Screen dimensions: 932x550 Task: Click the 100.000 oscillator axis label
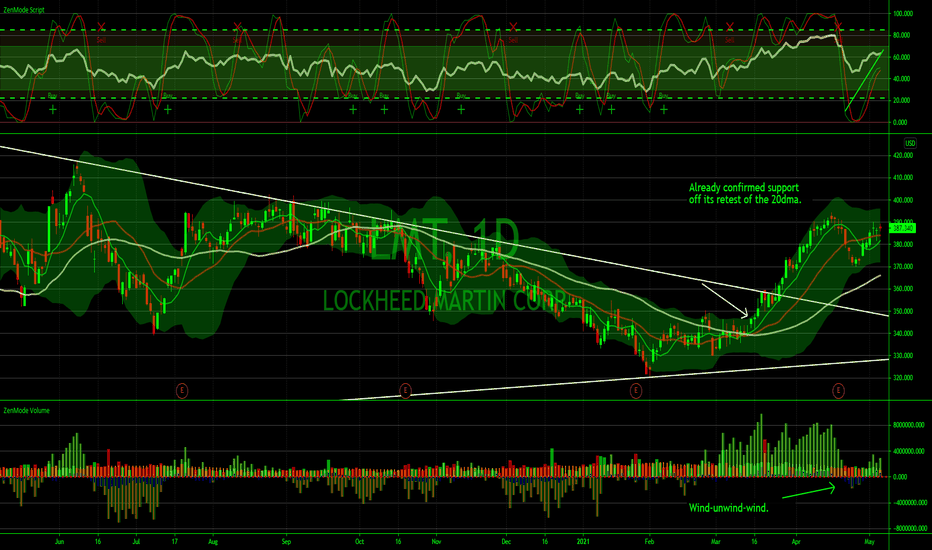(902, 14)
